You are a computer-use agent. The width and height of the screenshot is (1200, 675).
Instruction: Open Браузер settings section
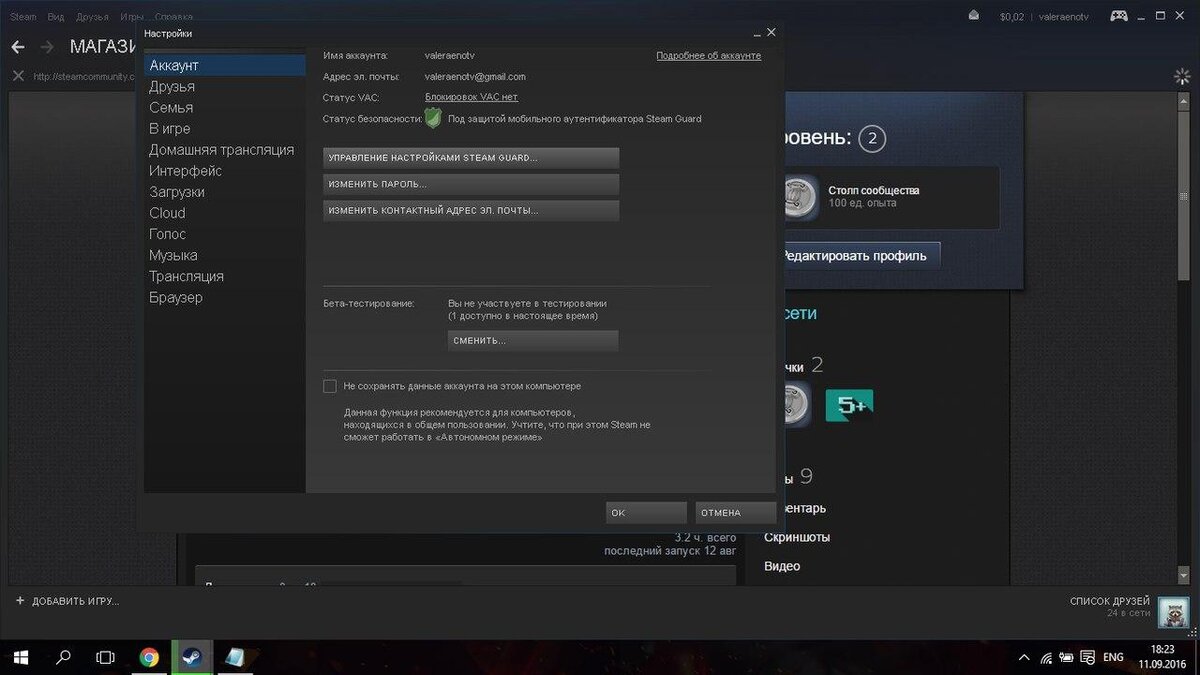[x=225, y=297]
